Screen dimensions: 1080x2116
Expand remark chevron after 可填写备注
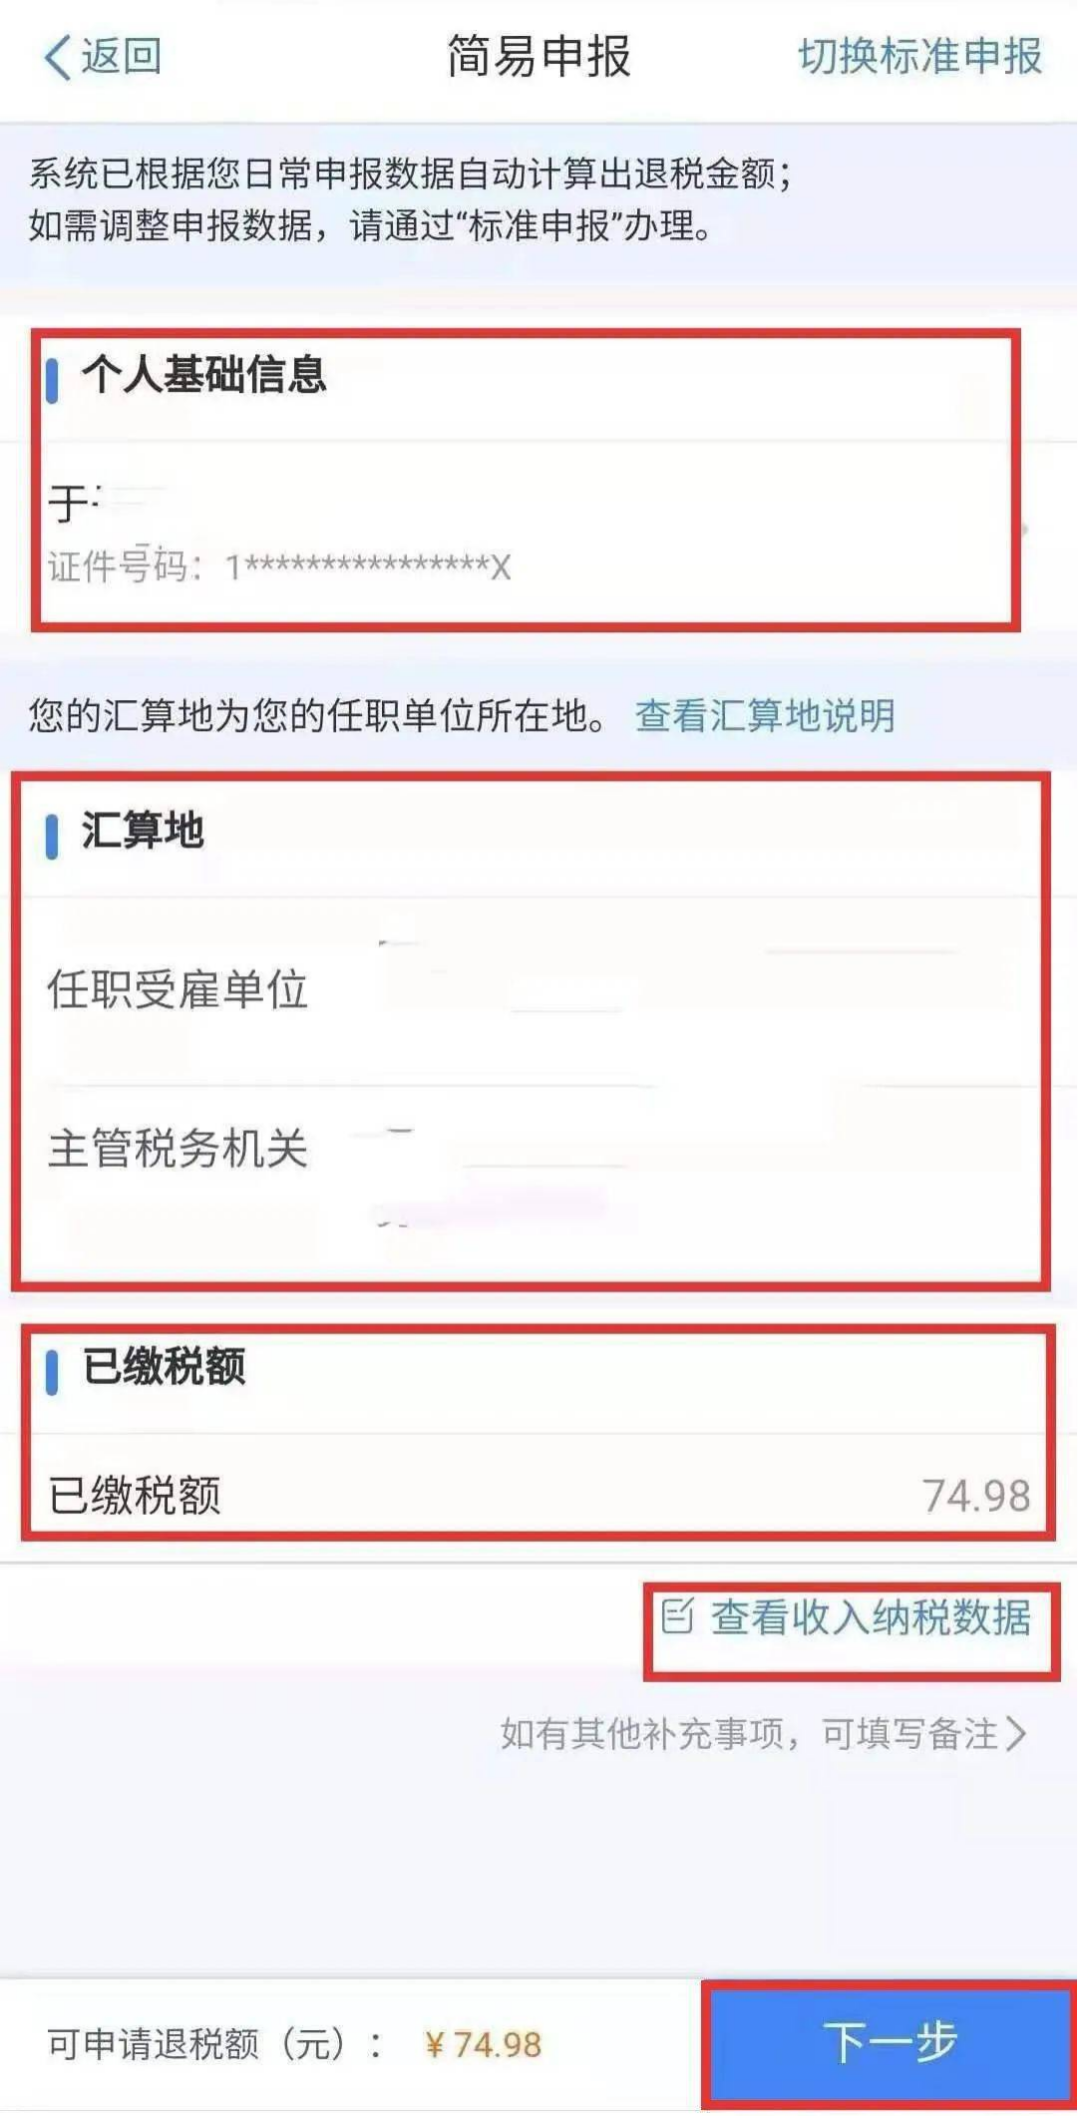[1016, 1733]
